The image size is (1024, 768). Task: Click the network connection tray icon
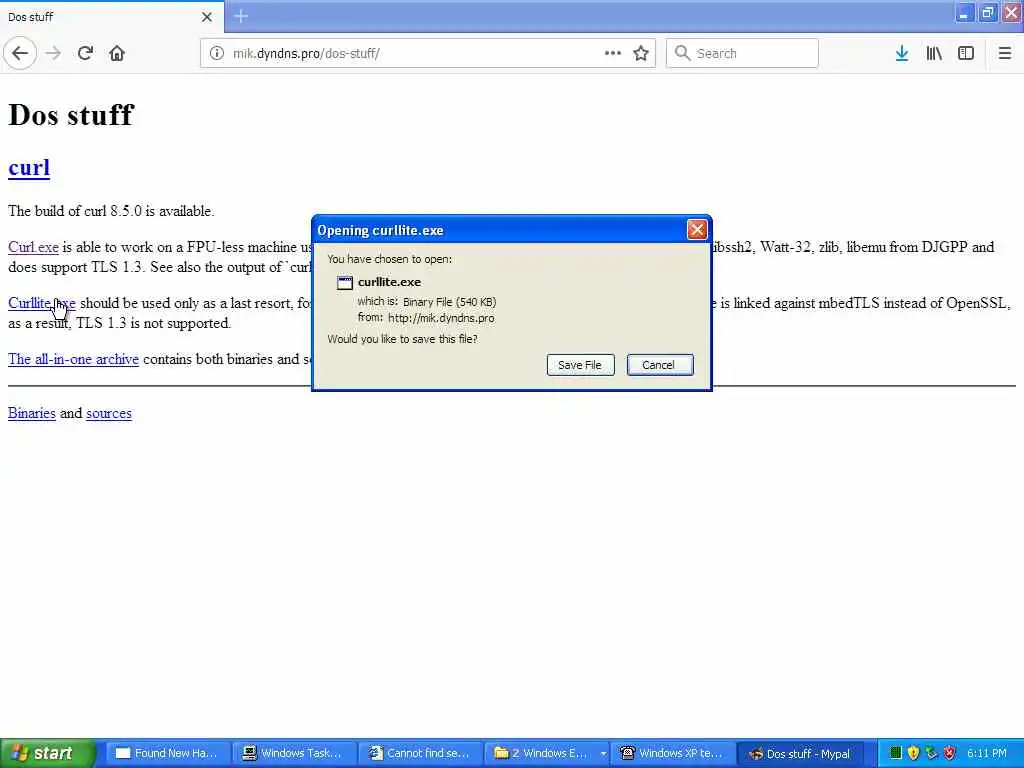[931, 753]
